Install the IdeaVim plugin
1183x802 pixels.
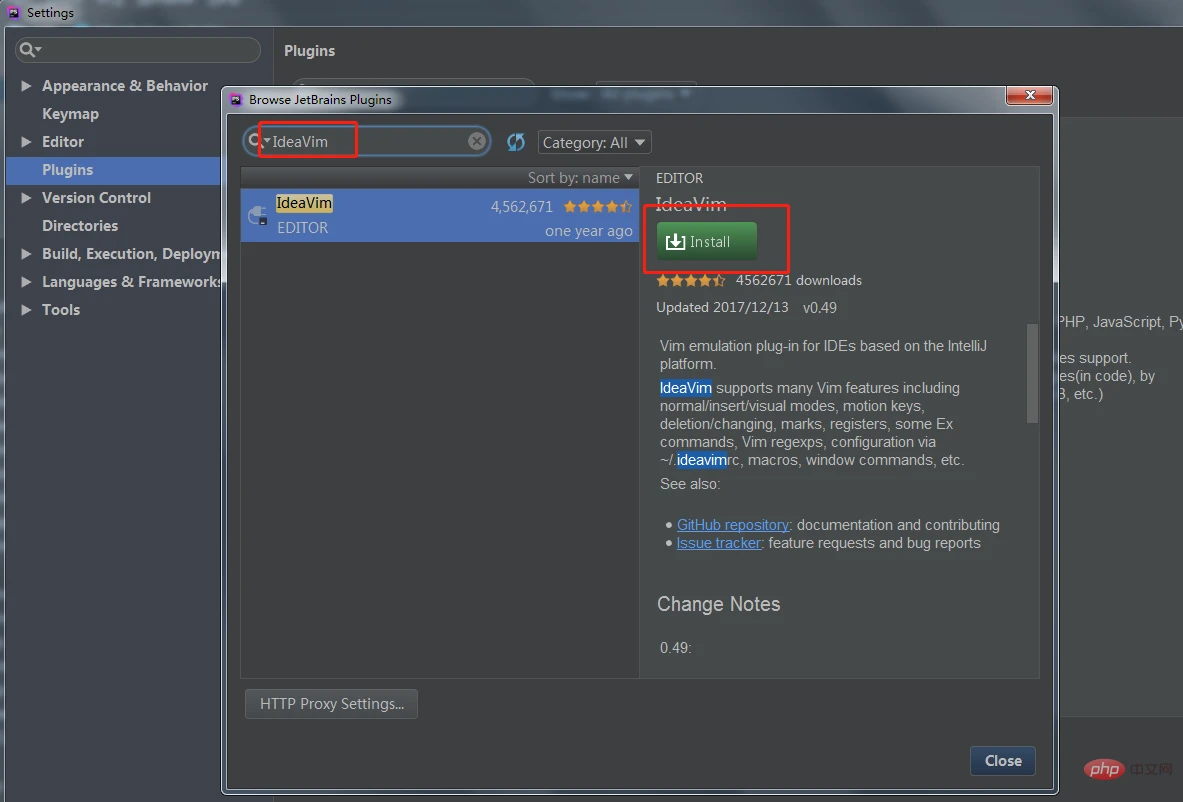tap(707, 242)
